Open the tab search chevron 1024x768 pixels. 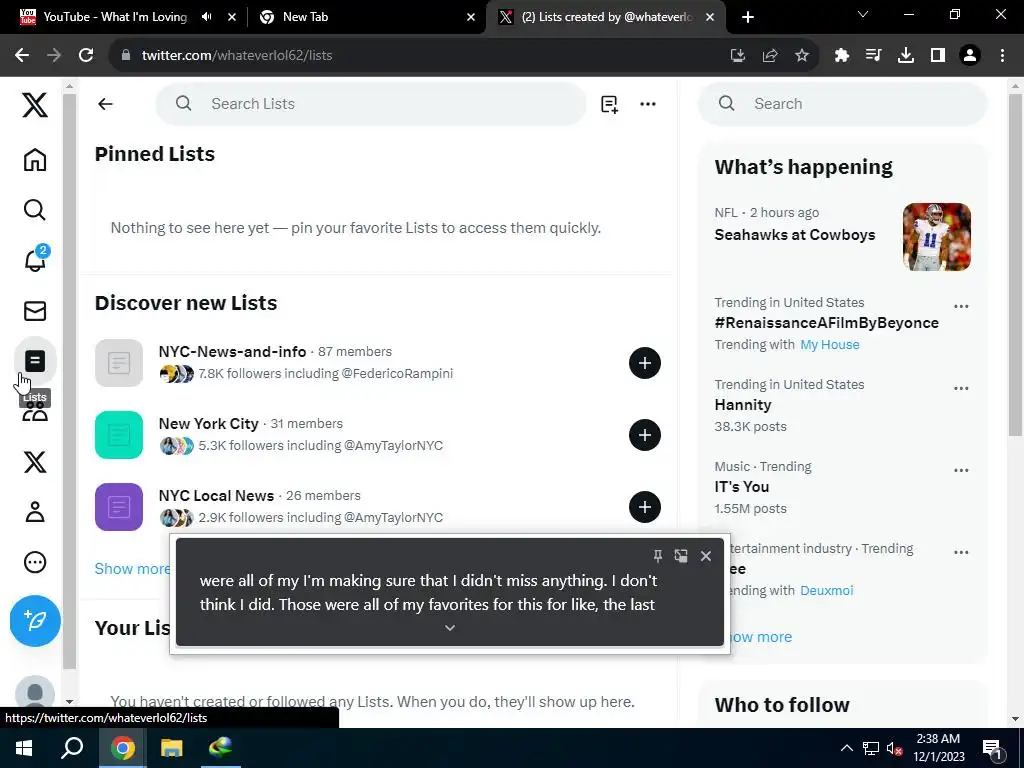(863, 15)
